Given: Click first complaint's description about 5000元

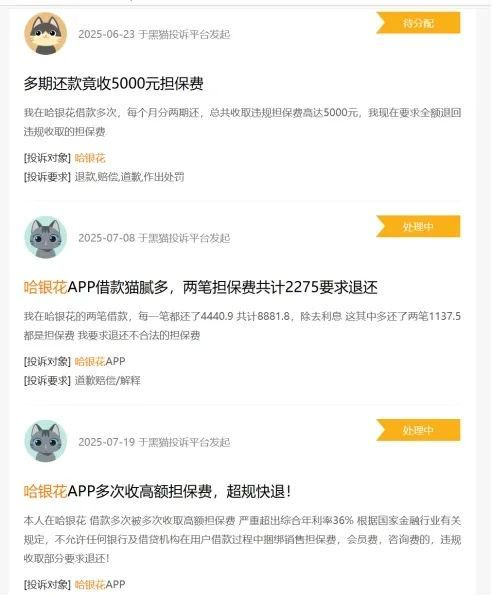Looking at the screenshot, I should pos(242,122).
